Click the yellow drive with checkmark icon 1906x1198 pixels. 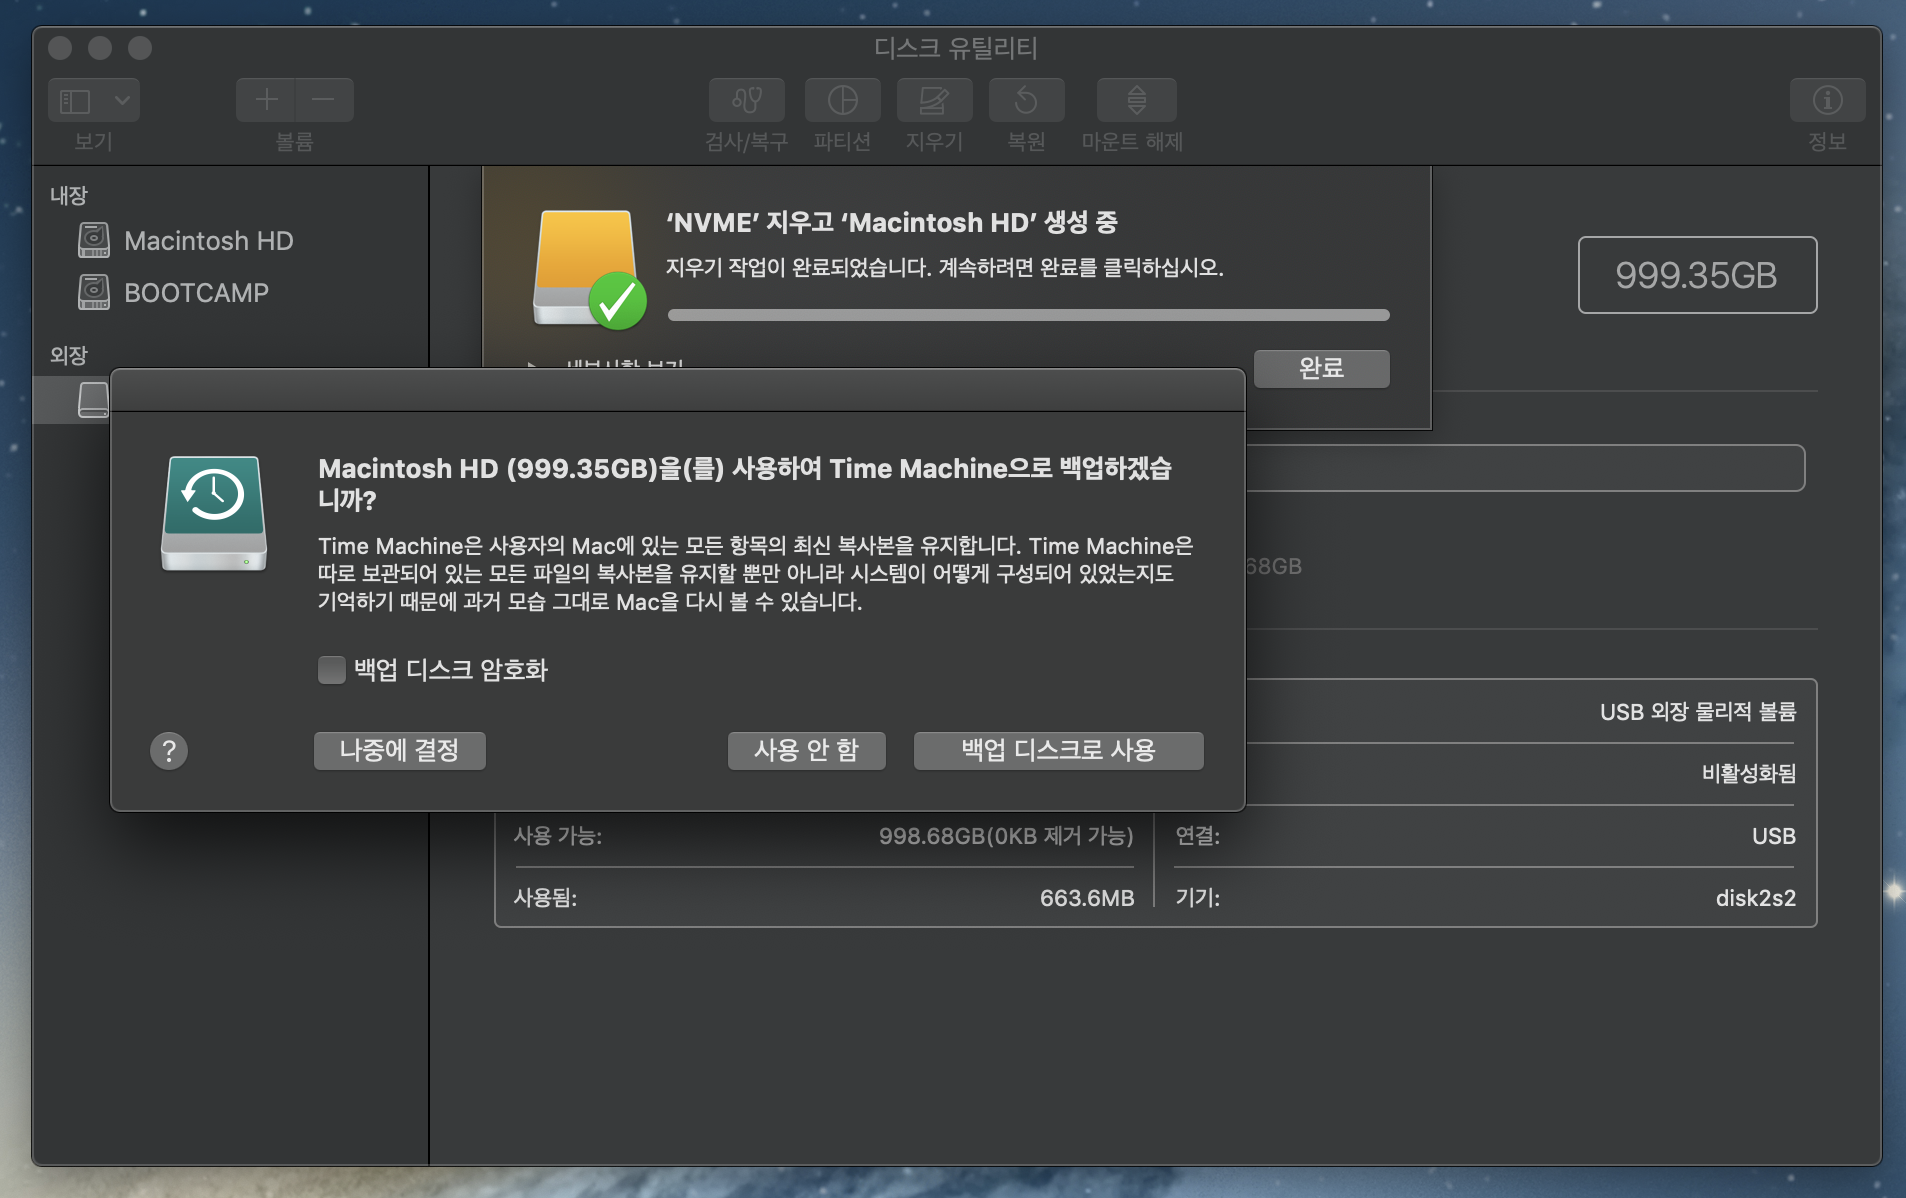pos(589,269)
